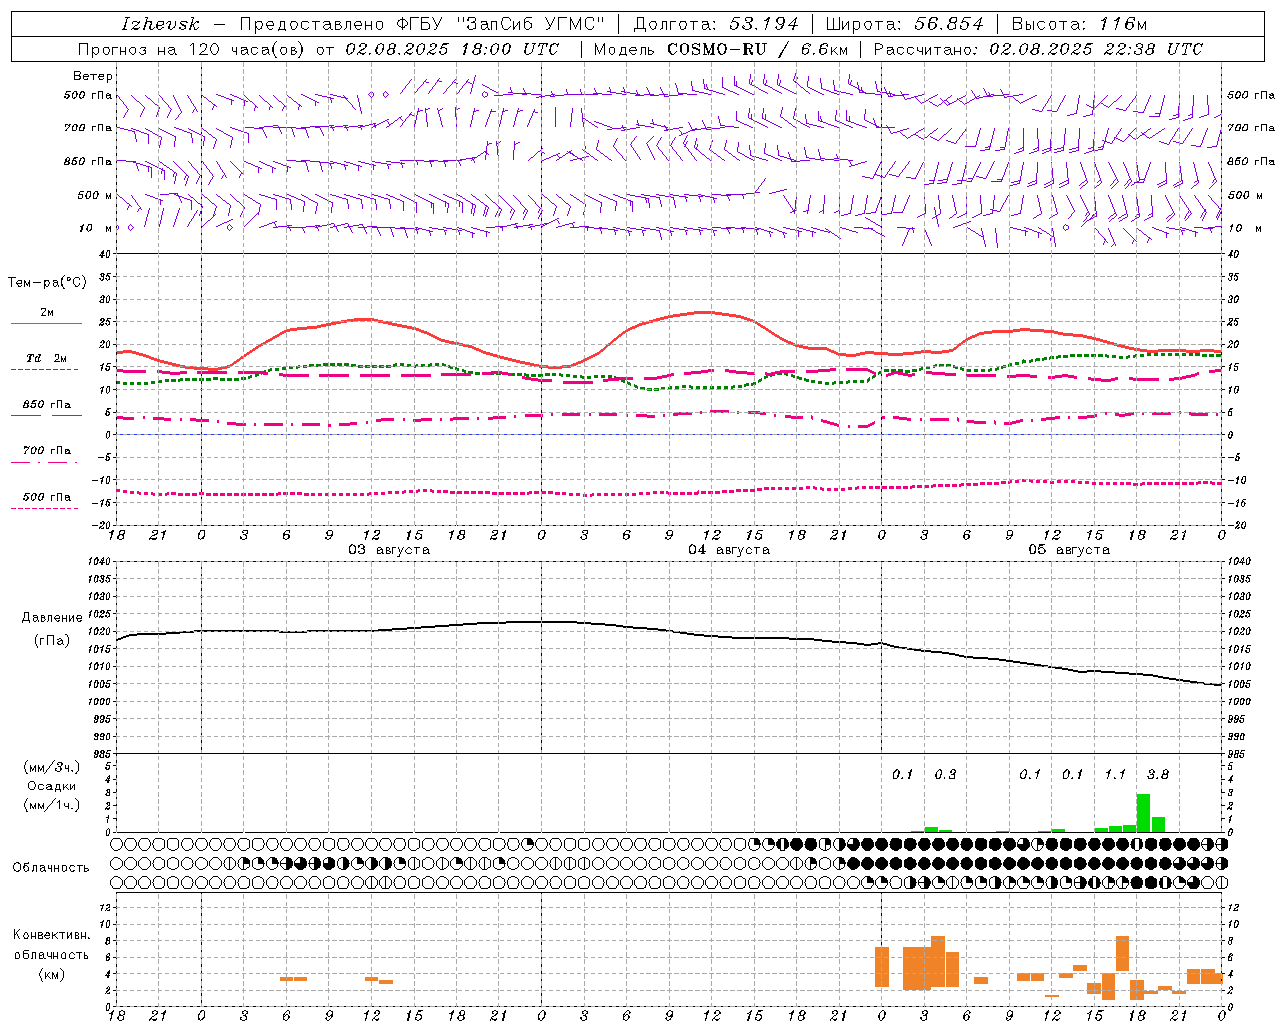Image resolution: width=1280 pixels, height=1024 pixels.
Task: Click the '700 гПа' temperature legend label
Action: pyautogui.click(x=47, y=451)
